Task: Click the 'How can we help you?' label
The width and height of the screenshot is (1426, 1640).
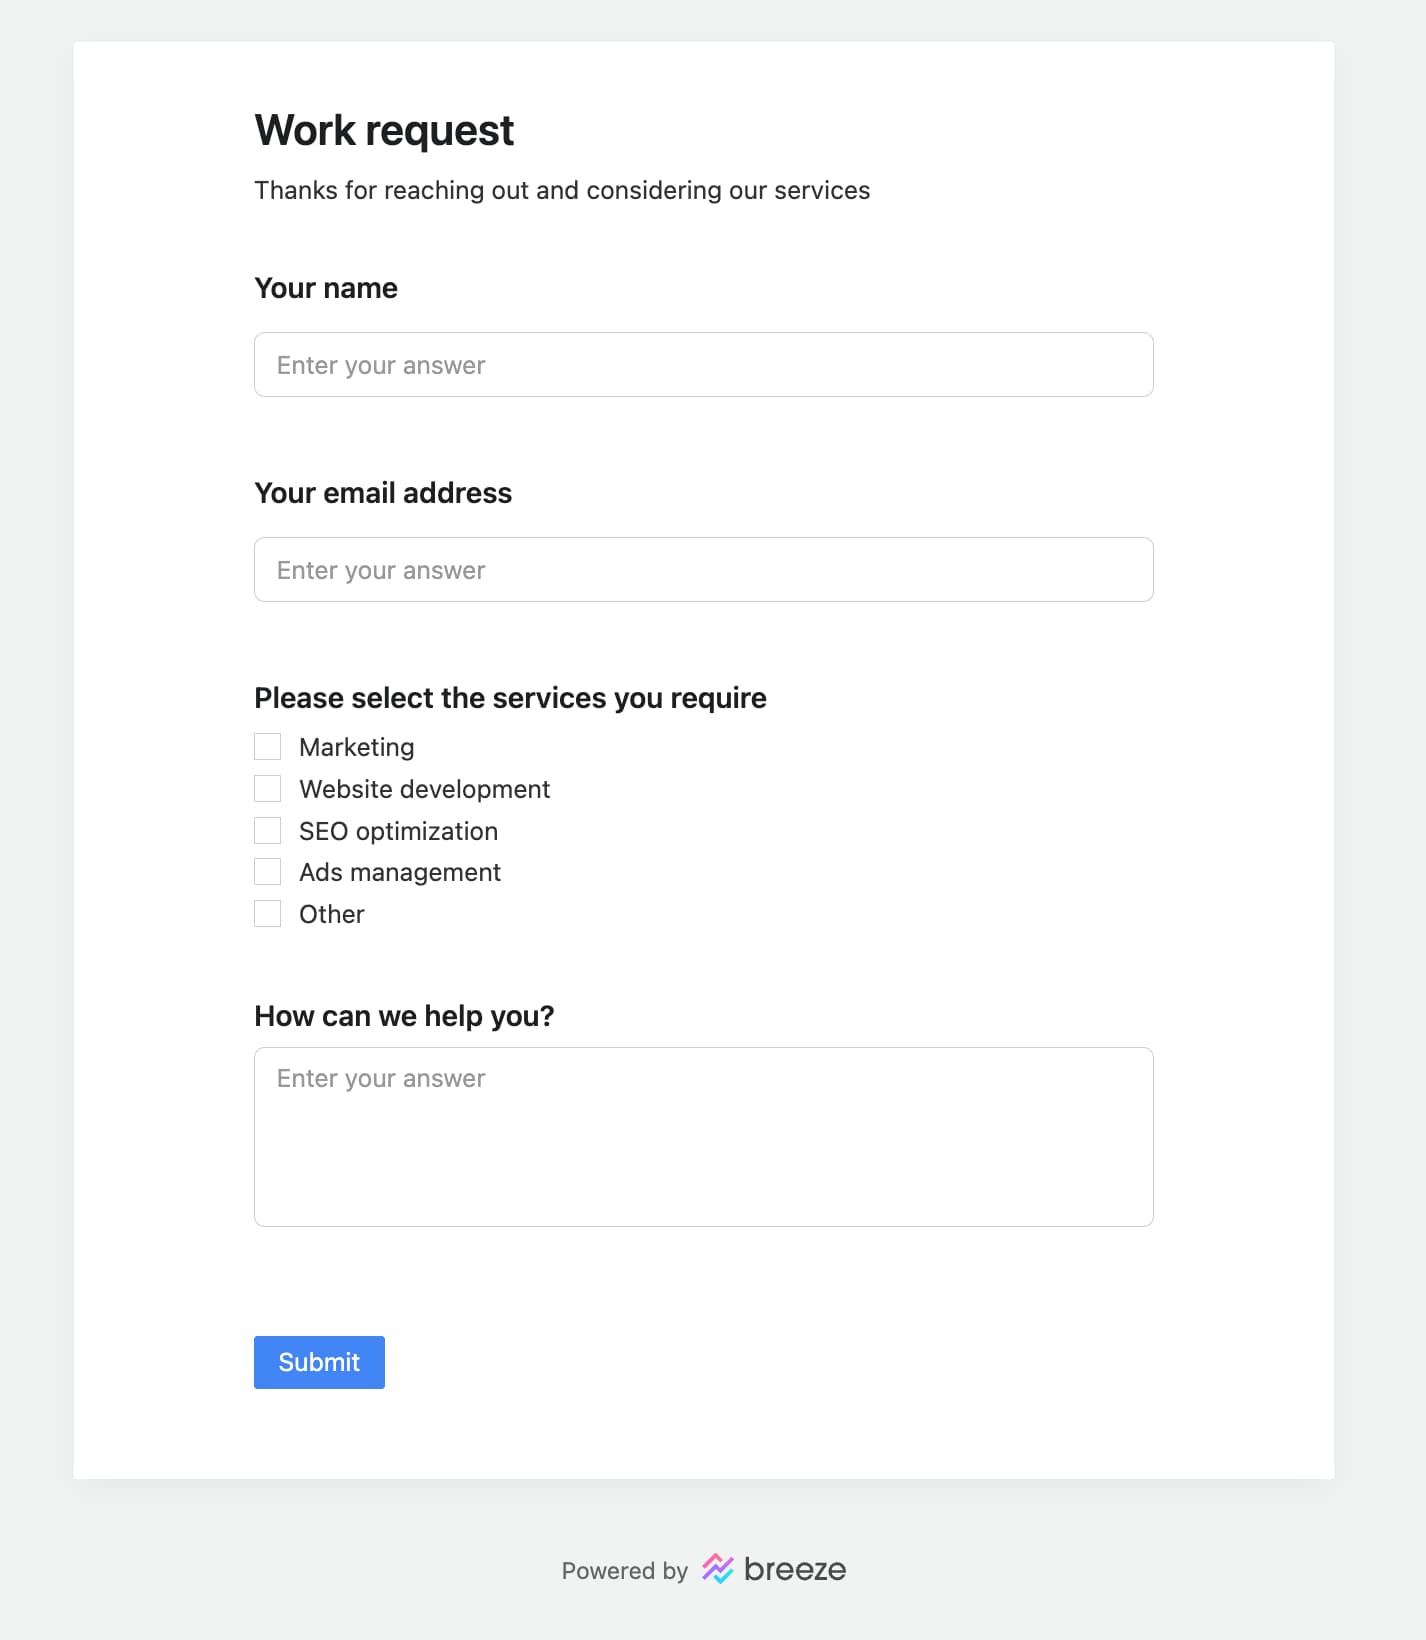Action: pyautogui.click(x=404, y=1016)
